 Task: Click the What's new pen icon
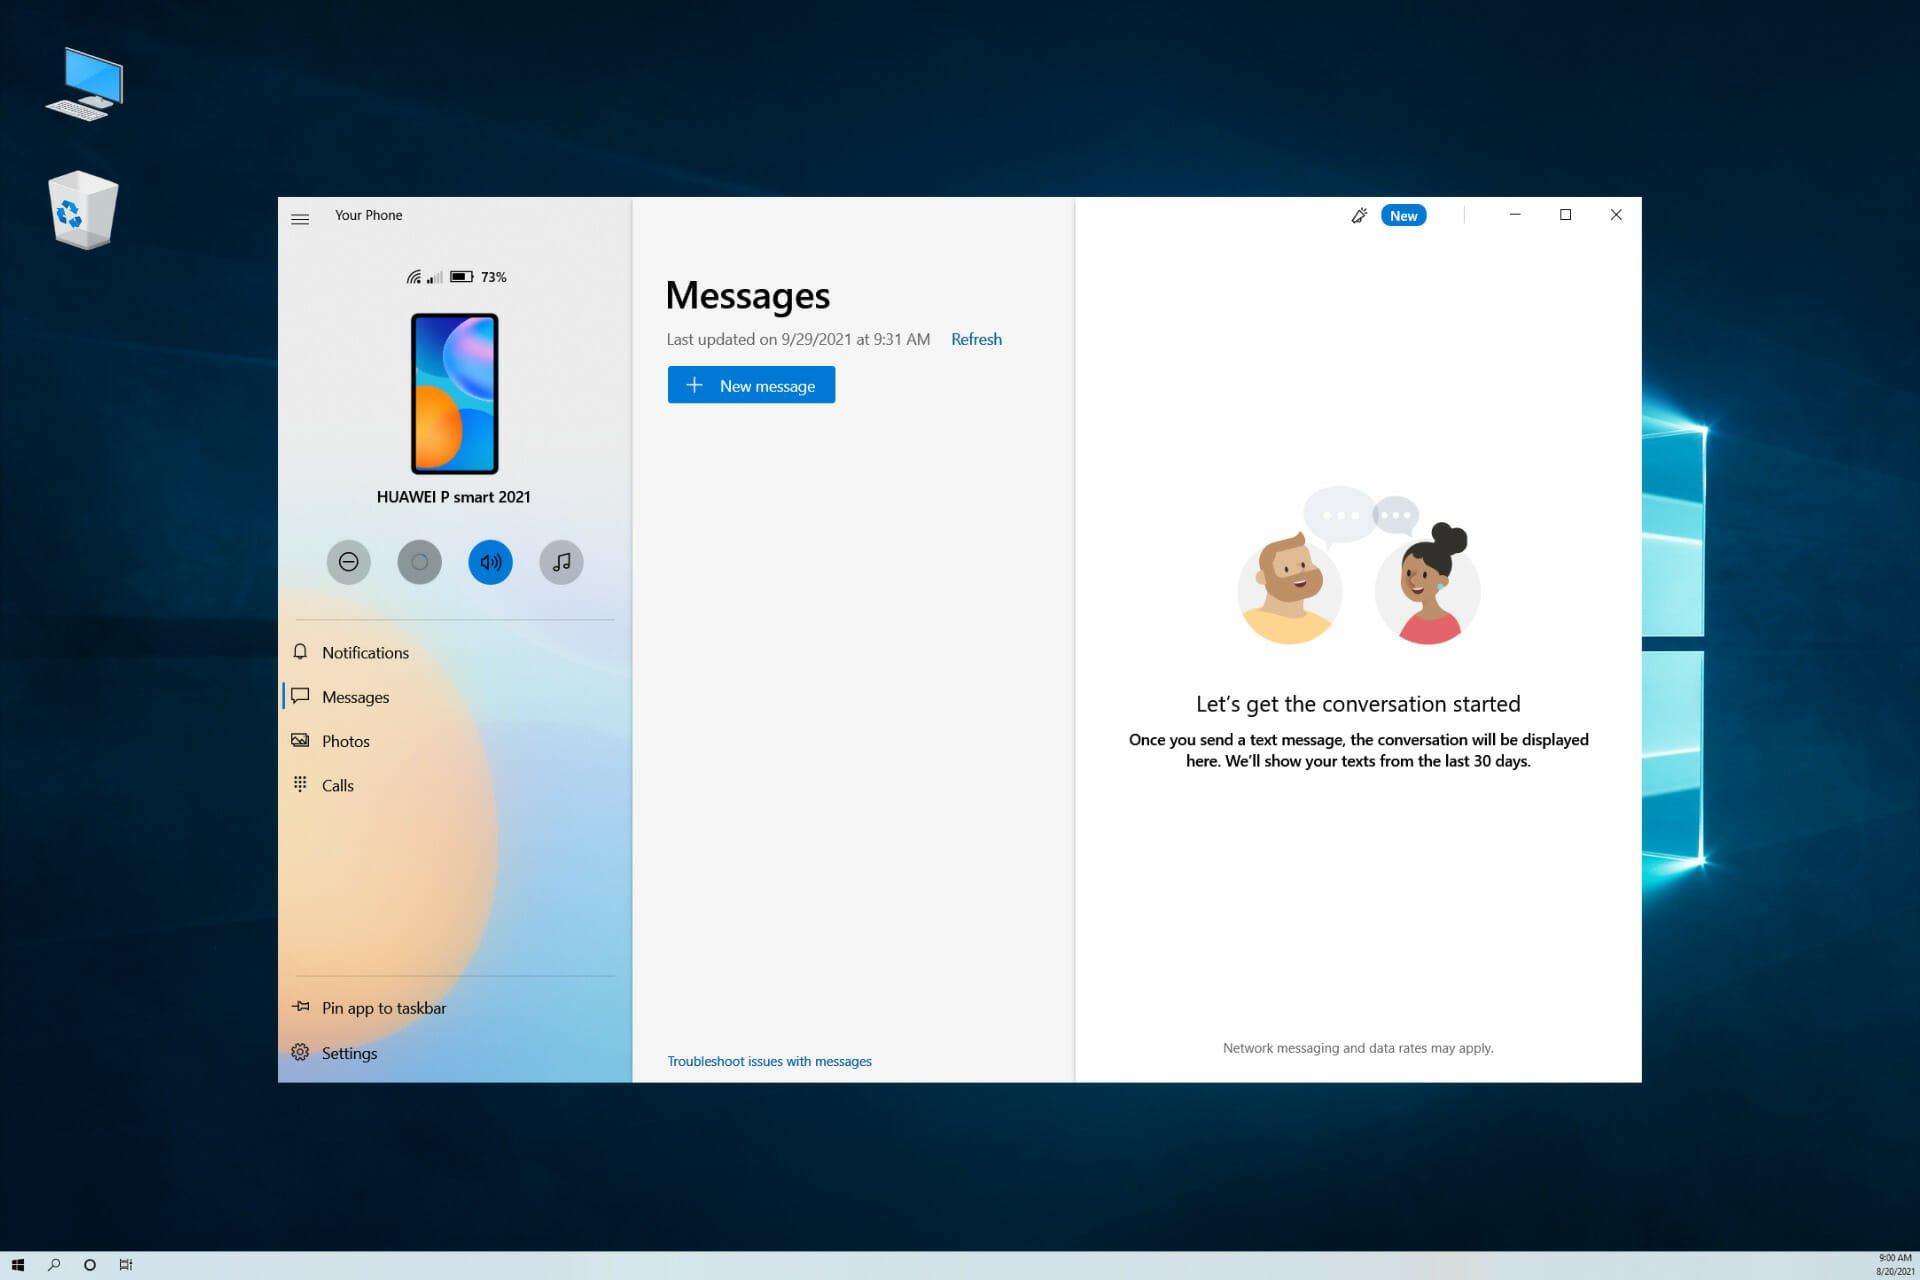pyautogui.click(x=1359, y=215)
